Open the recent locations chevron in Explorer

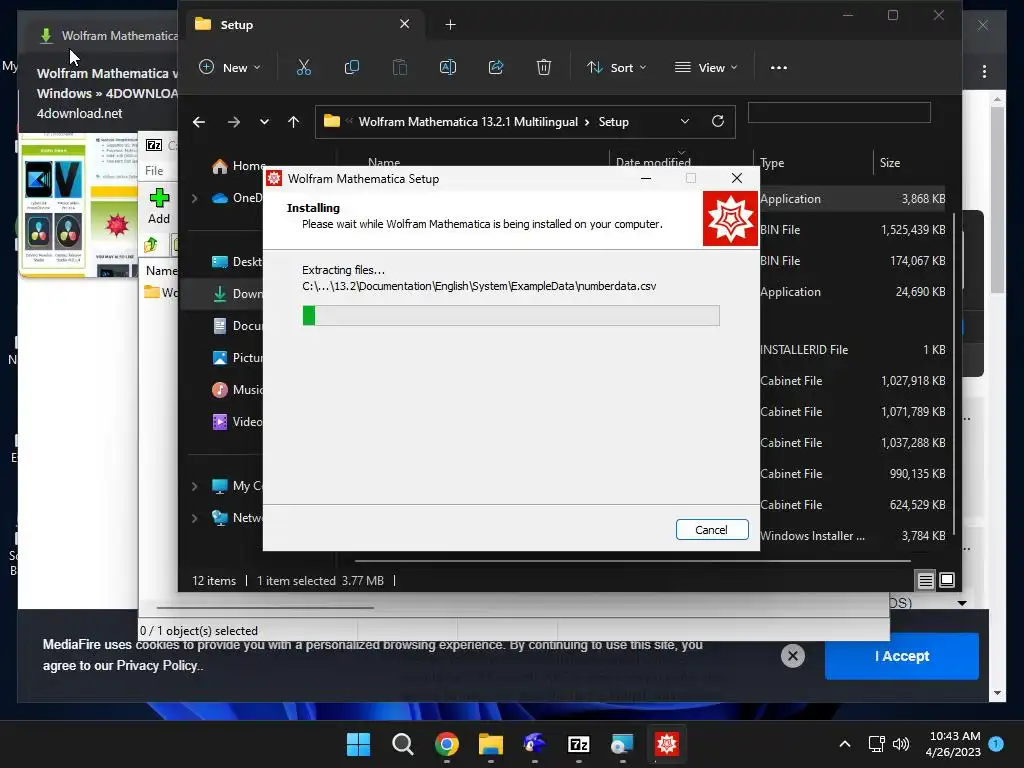pyautogui.click(x=264, y=122)
